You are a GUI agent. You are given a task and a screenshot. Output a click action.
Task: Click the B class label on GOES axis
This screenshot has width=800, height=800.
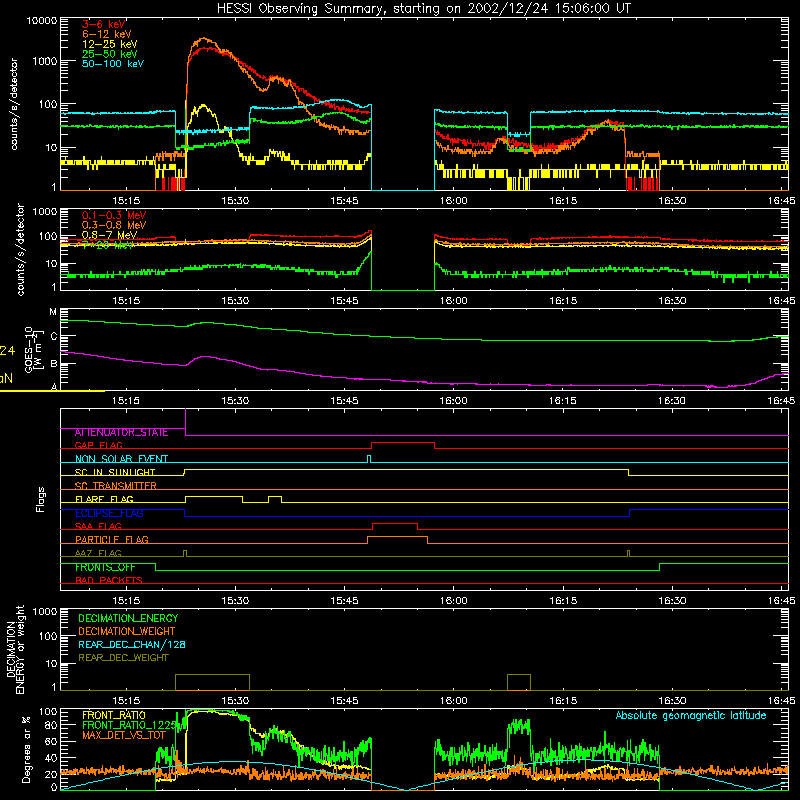pos(54,364)
